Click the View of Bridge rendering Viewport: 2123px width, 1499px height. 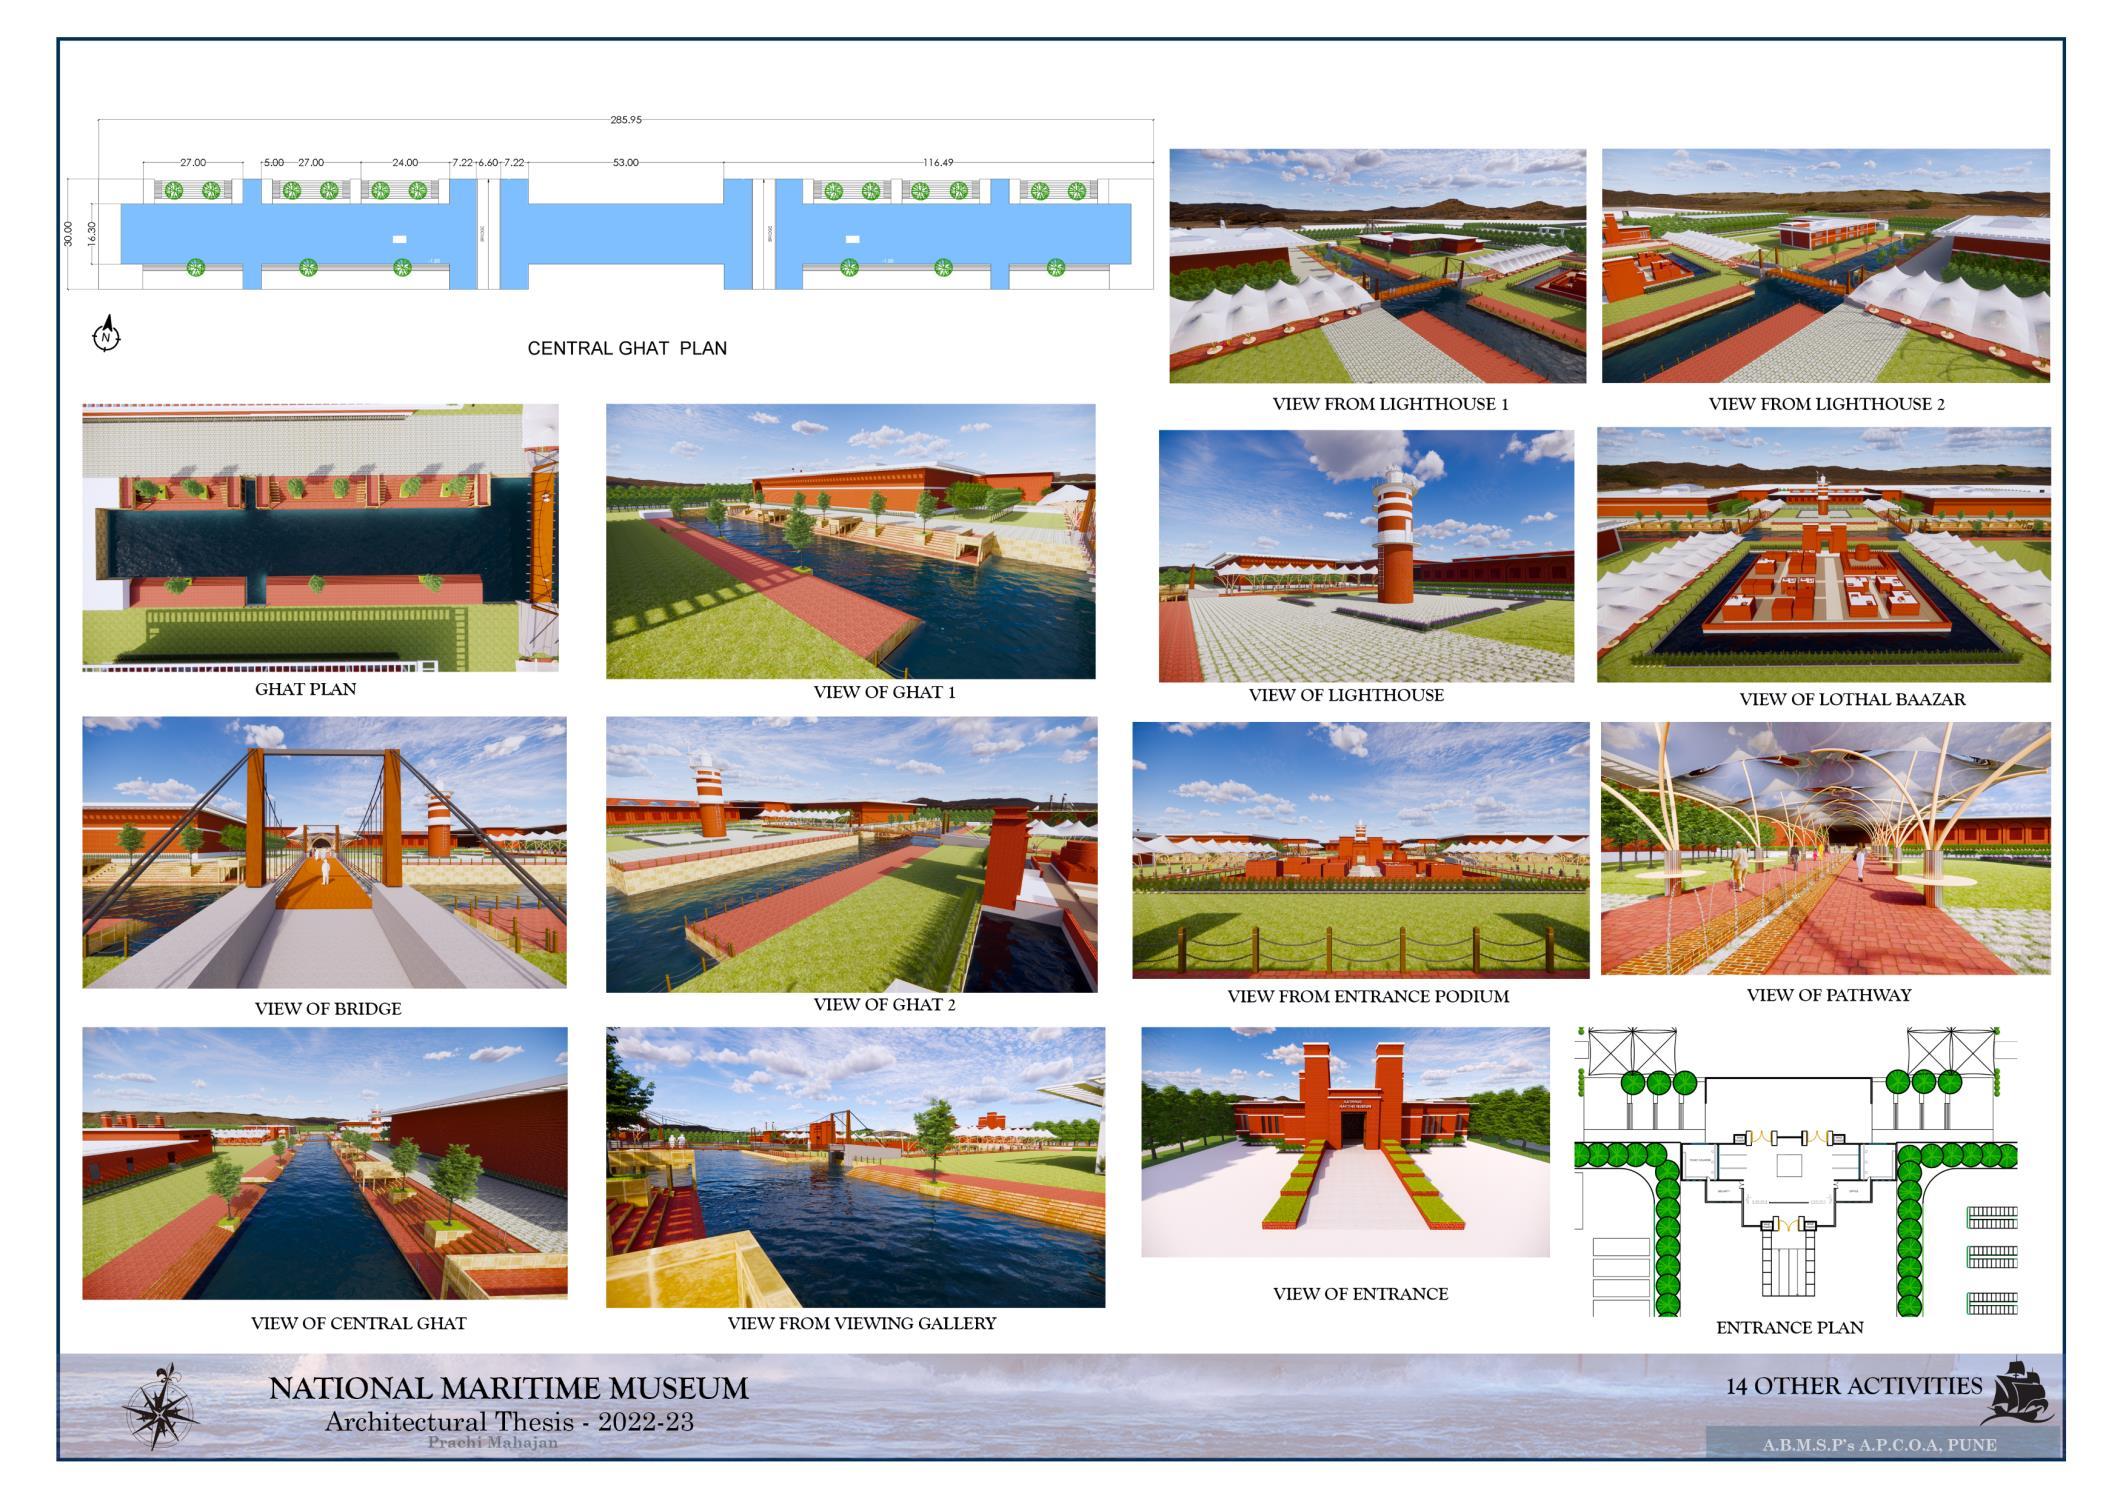(x=324, y=852)
